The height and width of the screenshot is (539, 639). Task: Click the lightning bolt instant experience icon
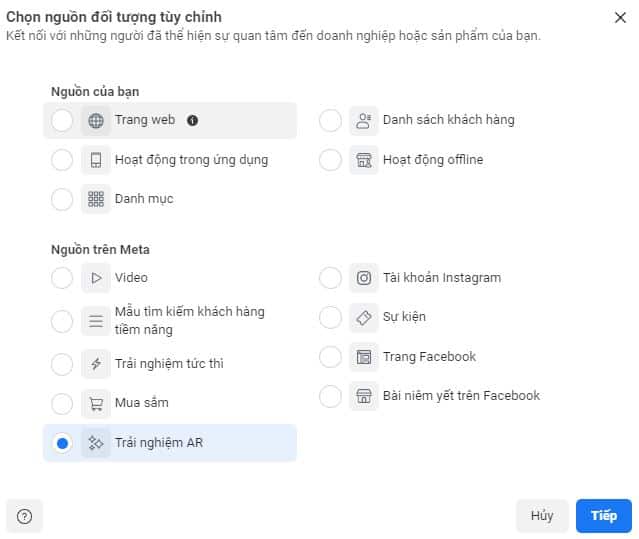point(96,364)
